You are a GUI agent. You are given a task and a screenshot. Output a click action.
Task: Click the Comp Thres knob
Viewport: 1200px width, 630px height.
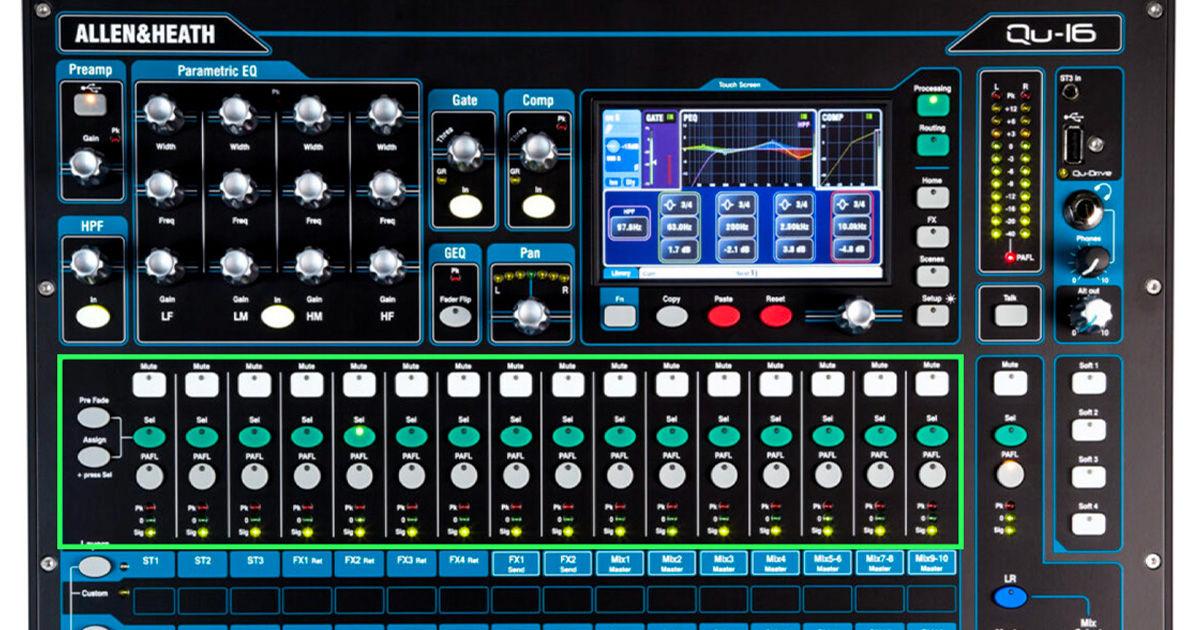point(539,150)
